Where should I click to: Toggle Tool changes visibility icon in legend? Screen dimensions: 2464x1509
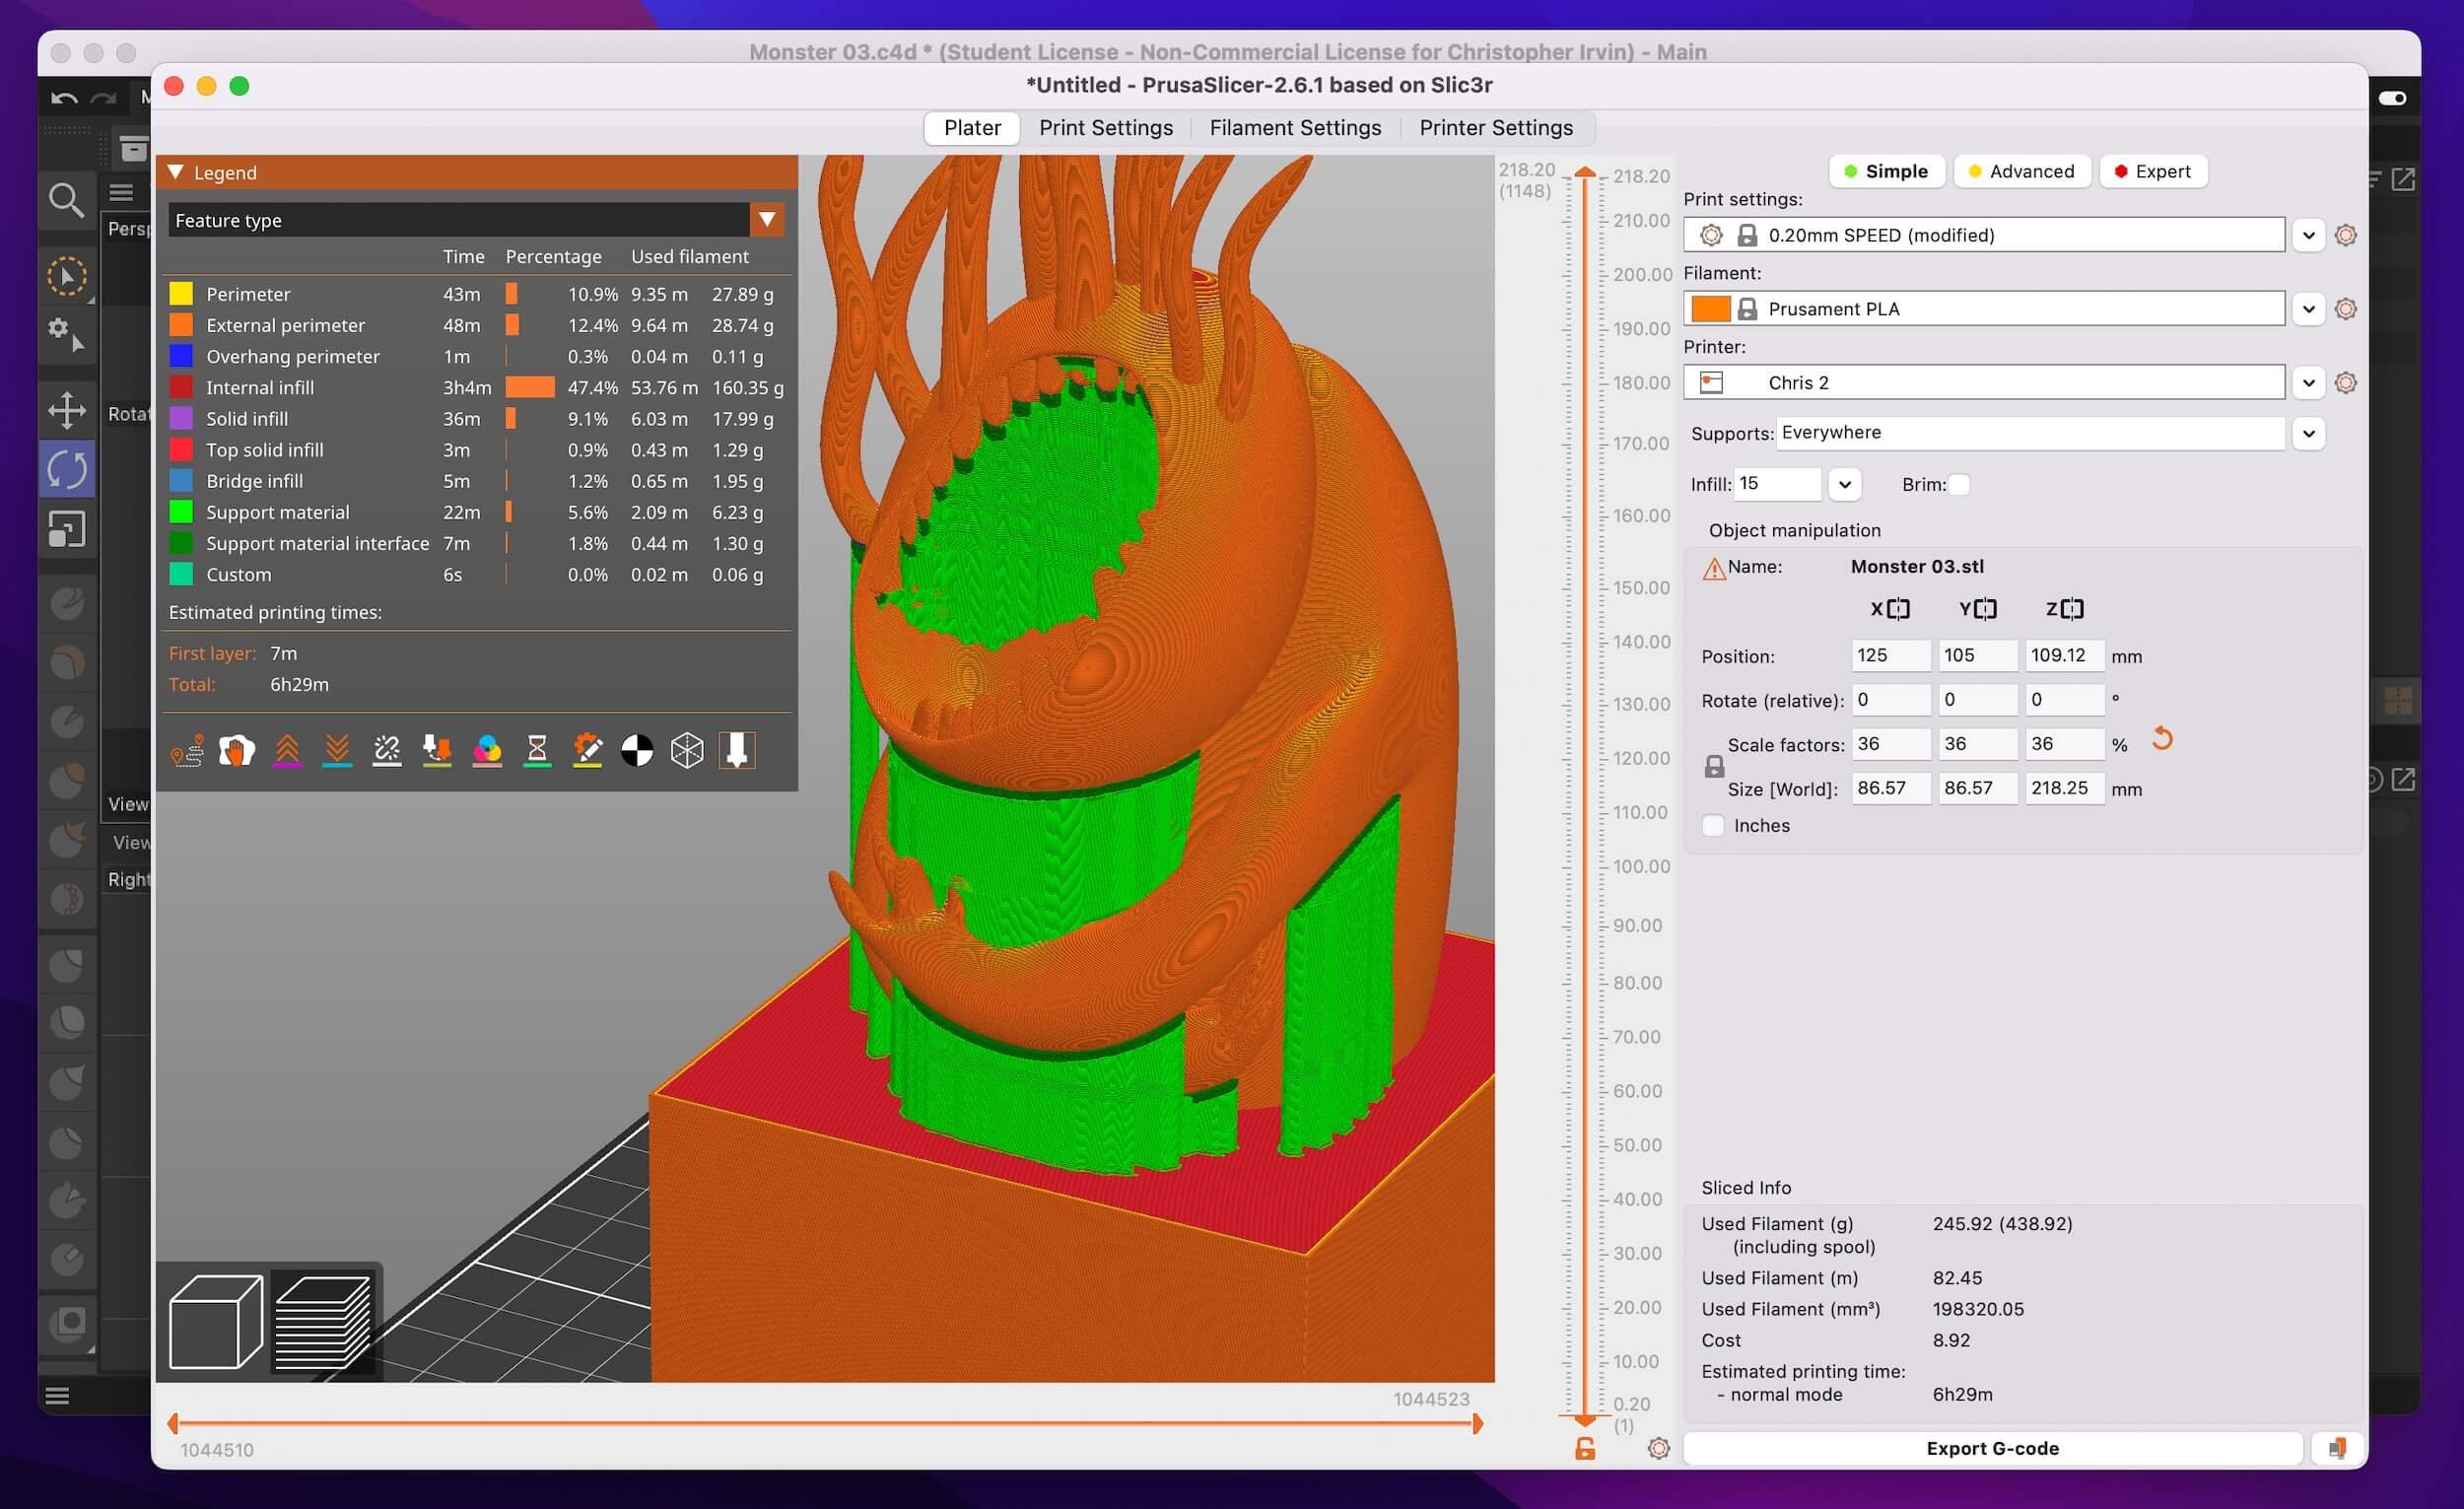tap(437, 750)
